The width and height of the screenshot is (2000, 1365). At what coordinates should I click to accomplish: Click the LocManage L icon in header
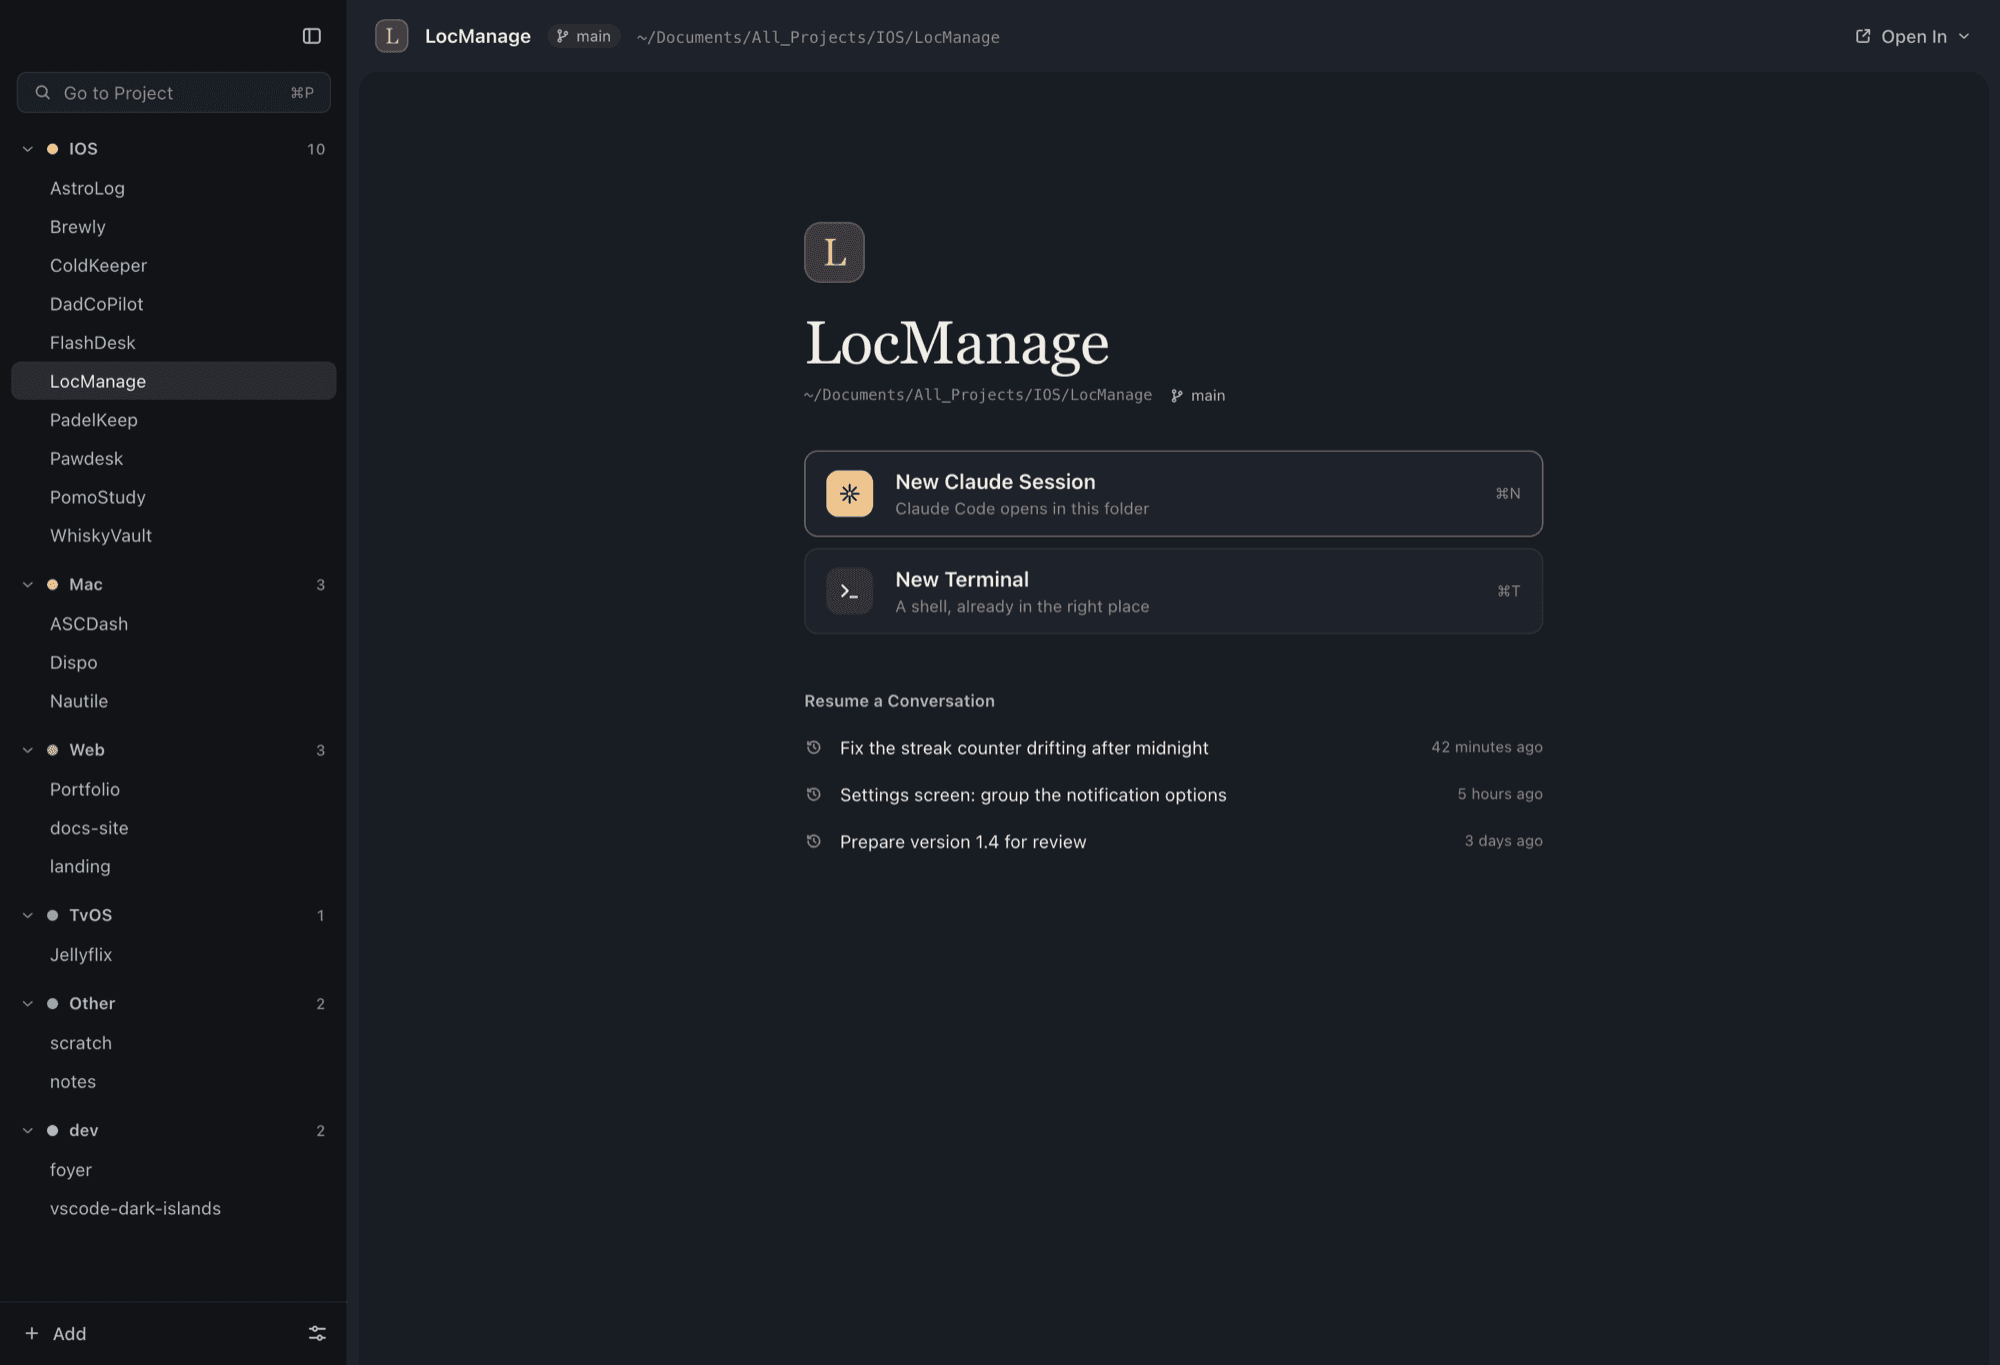coord(391,36)
